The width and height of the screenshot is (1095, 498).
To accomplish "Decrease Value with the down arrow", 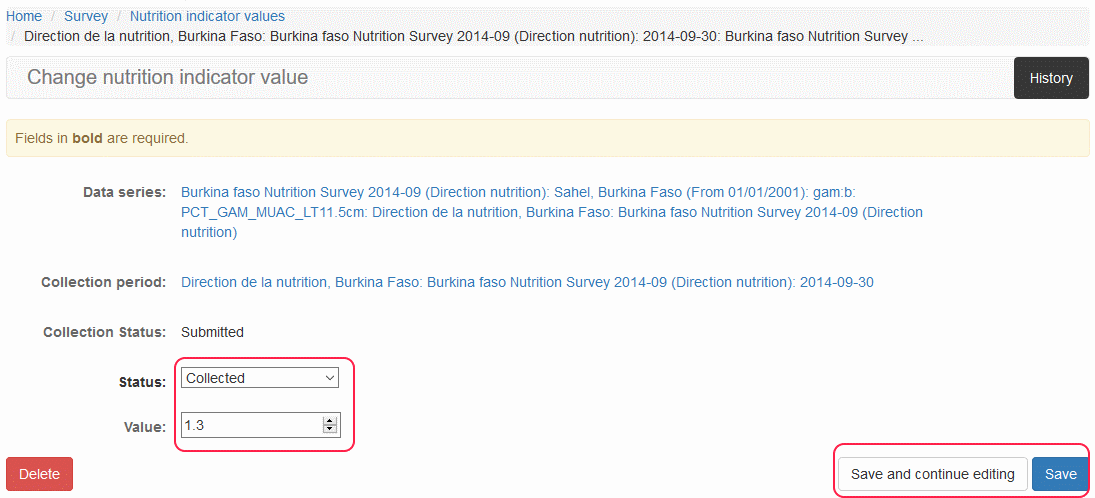I will 330,430.
